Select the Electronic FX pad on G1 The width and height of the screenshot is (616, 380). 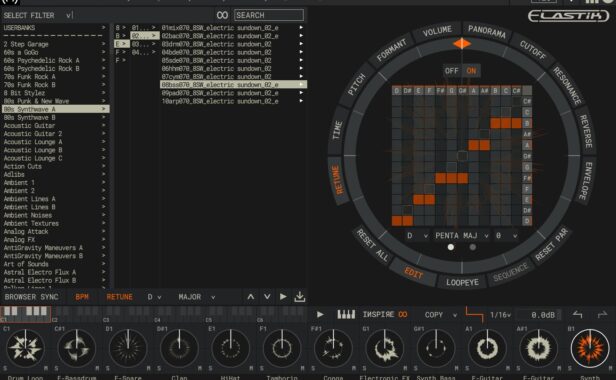pos(385,349)
